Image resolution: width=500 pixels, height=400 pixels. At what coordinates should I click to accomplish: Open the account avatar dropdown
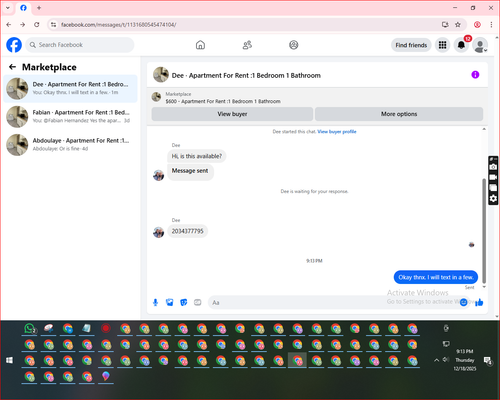pos(480,45)
